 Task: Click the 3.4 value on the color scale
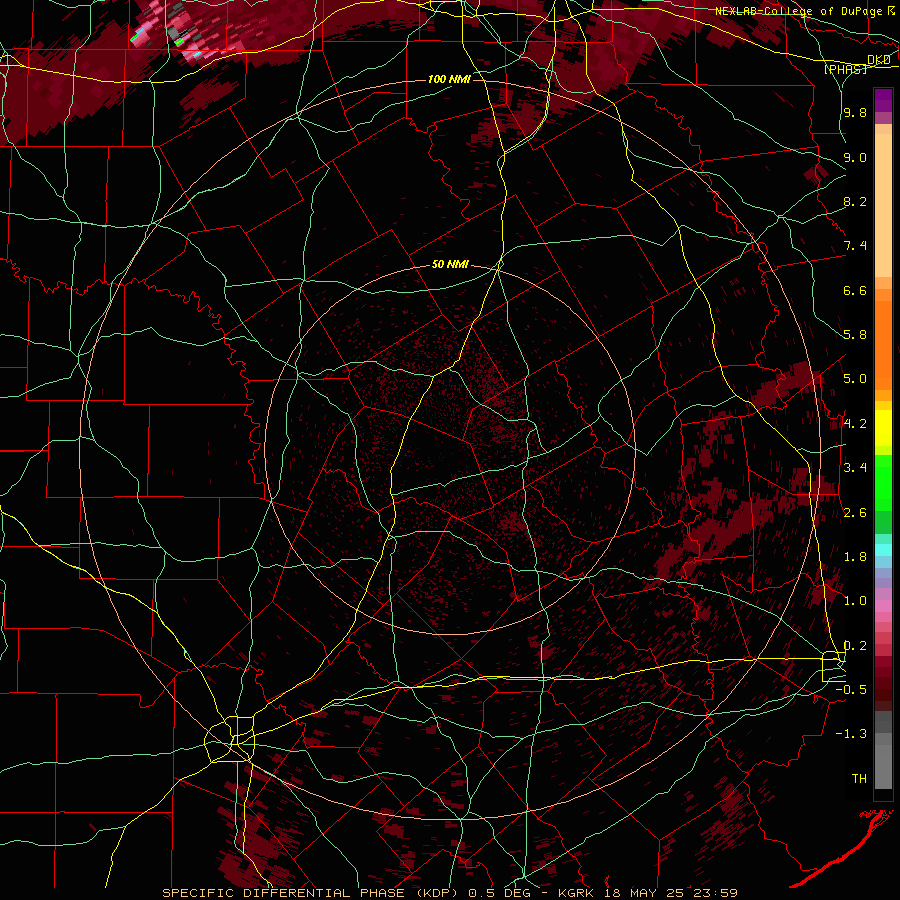[x=855, y=468]
